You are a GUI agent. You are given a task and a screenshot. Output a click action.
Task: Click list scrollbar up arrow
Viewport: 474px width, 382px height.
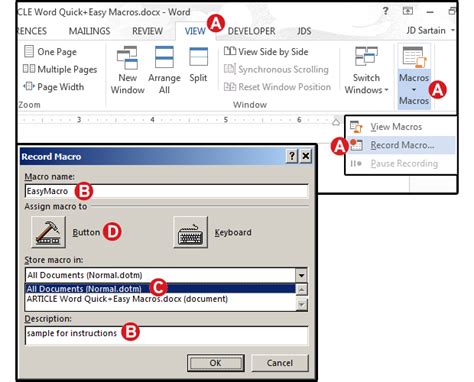point(301,289)
